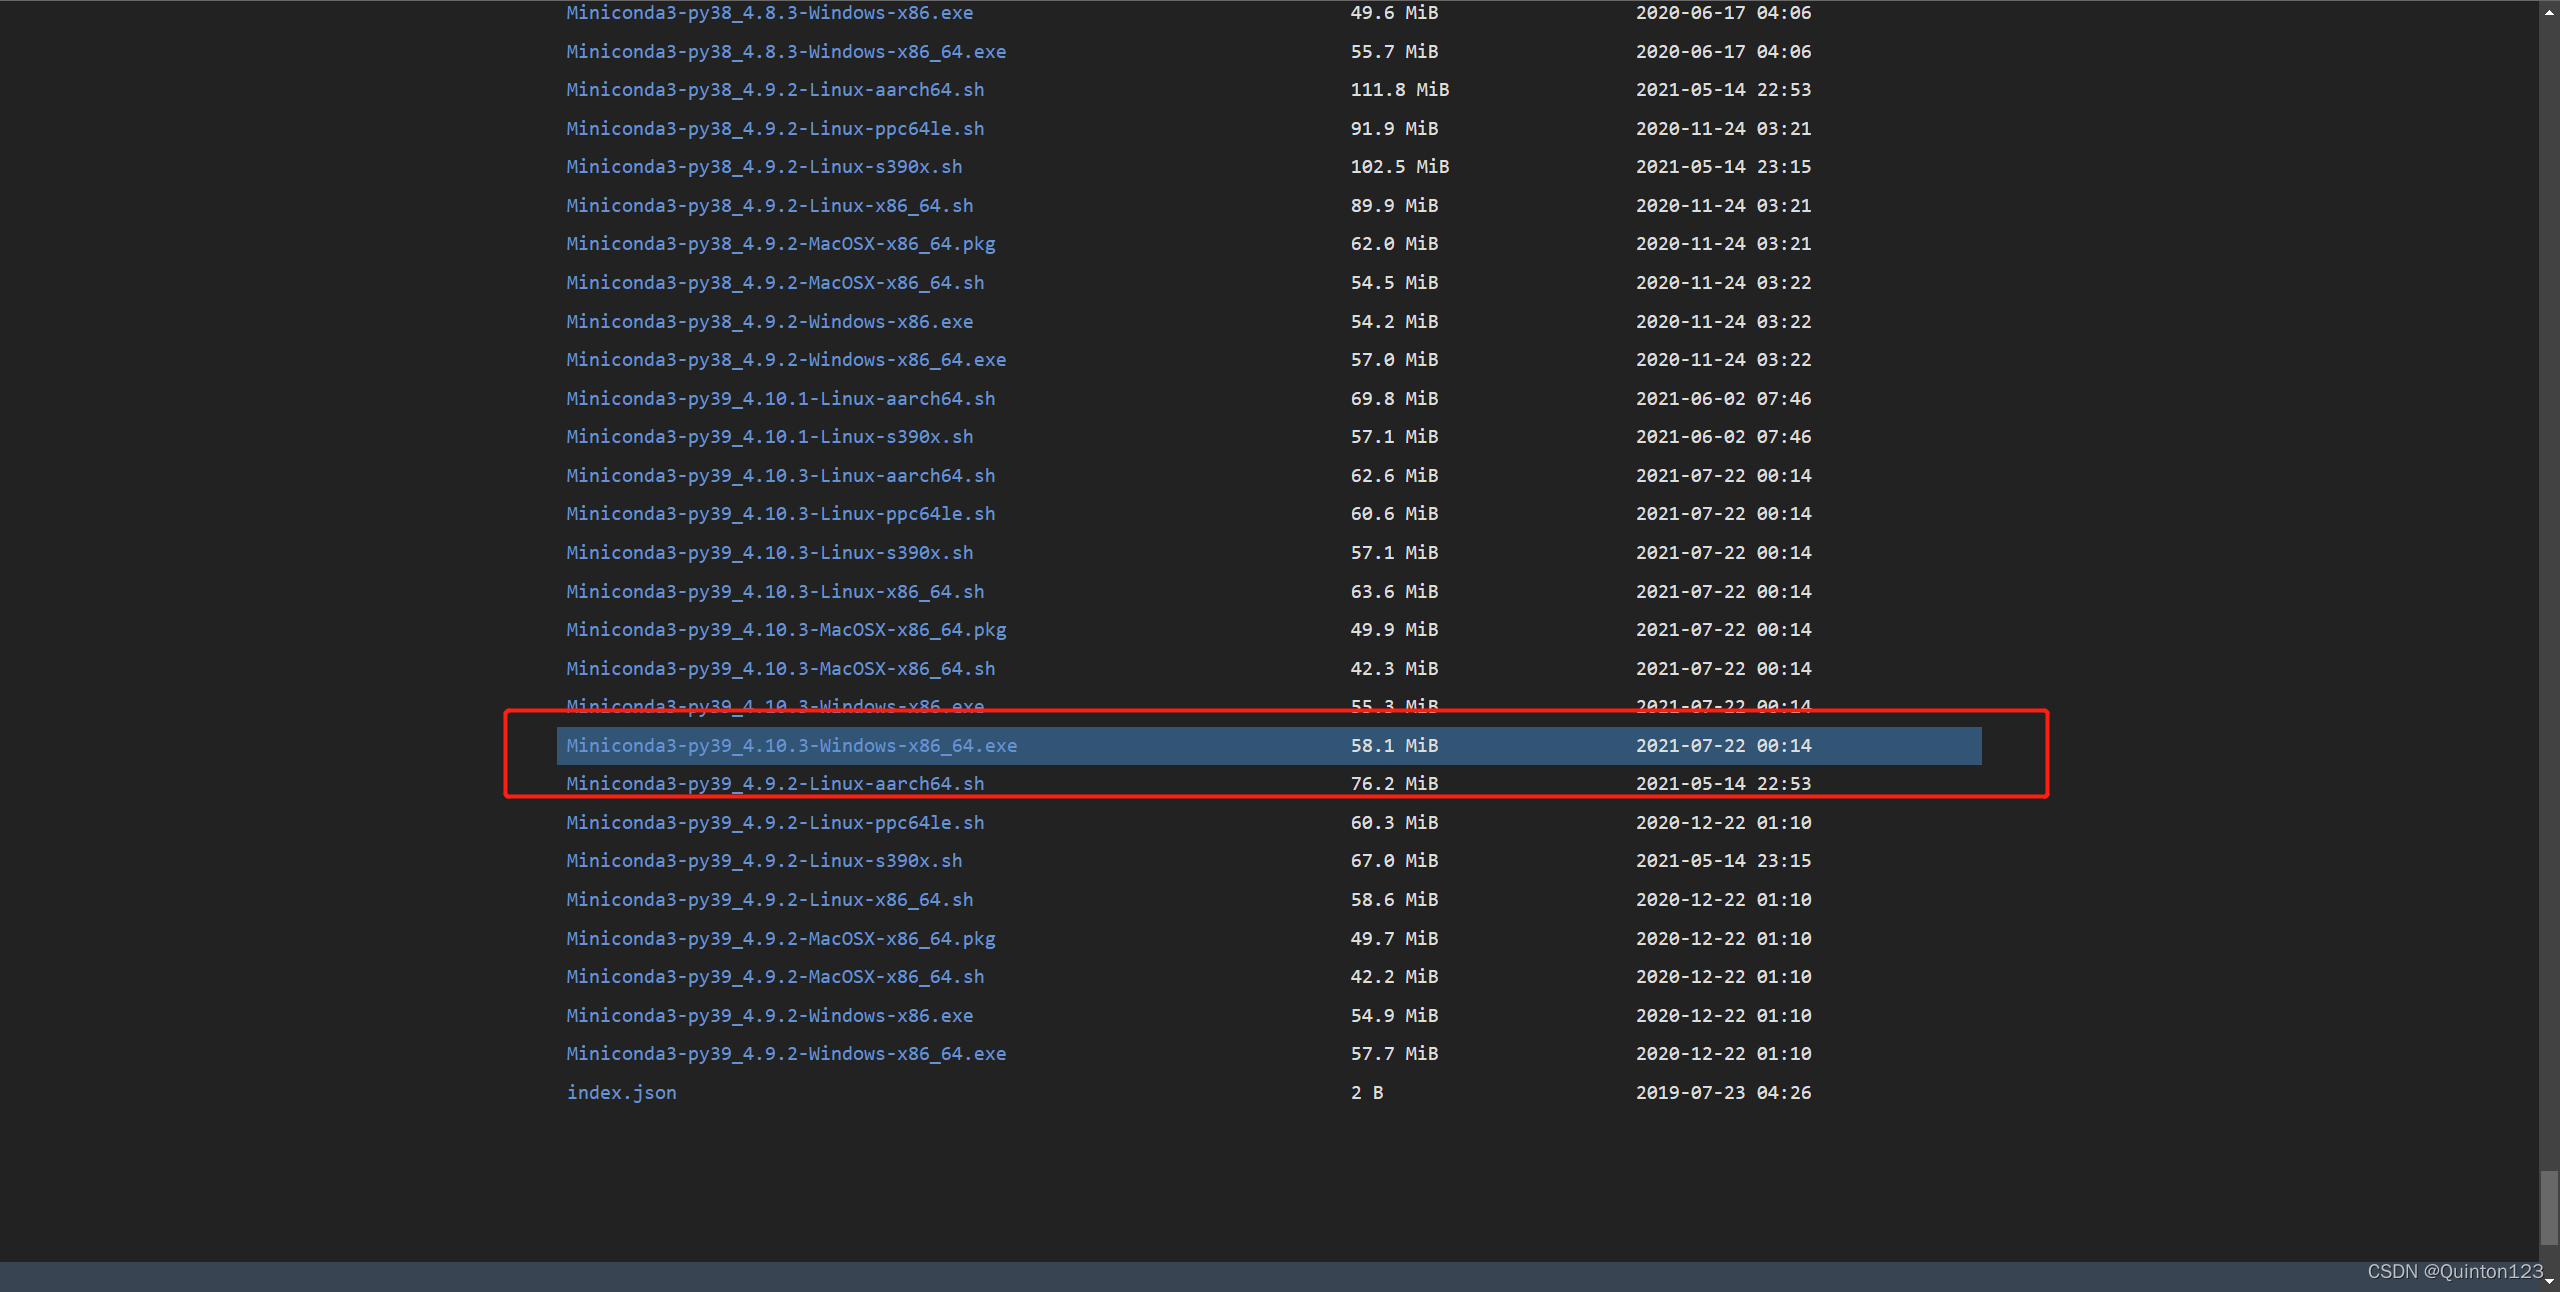Click Miniconda3-py39_4.9.2-Linux-aarch64.sh link

pos(775,784)
